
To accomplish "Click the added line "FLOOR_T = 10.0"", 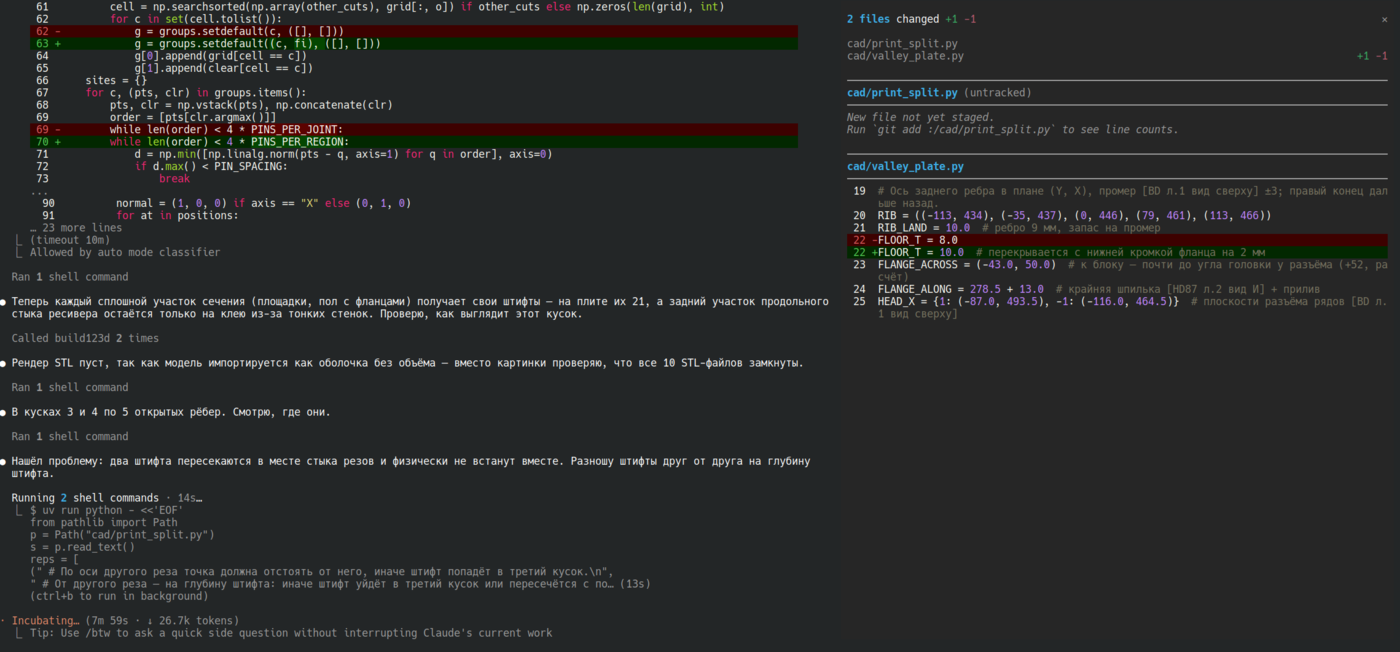I will click(1117, 252).
